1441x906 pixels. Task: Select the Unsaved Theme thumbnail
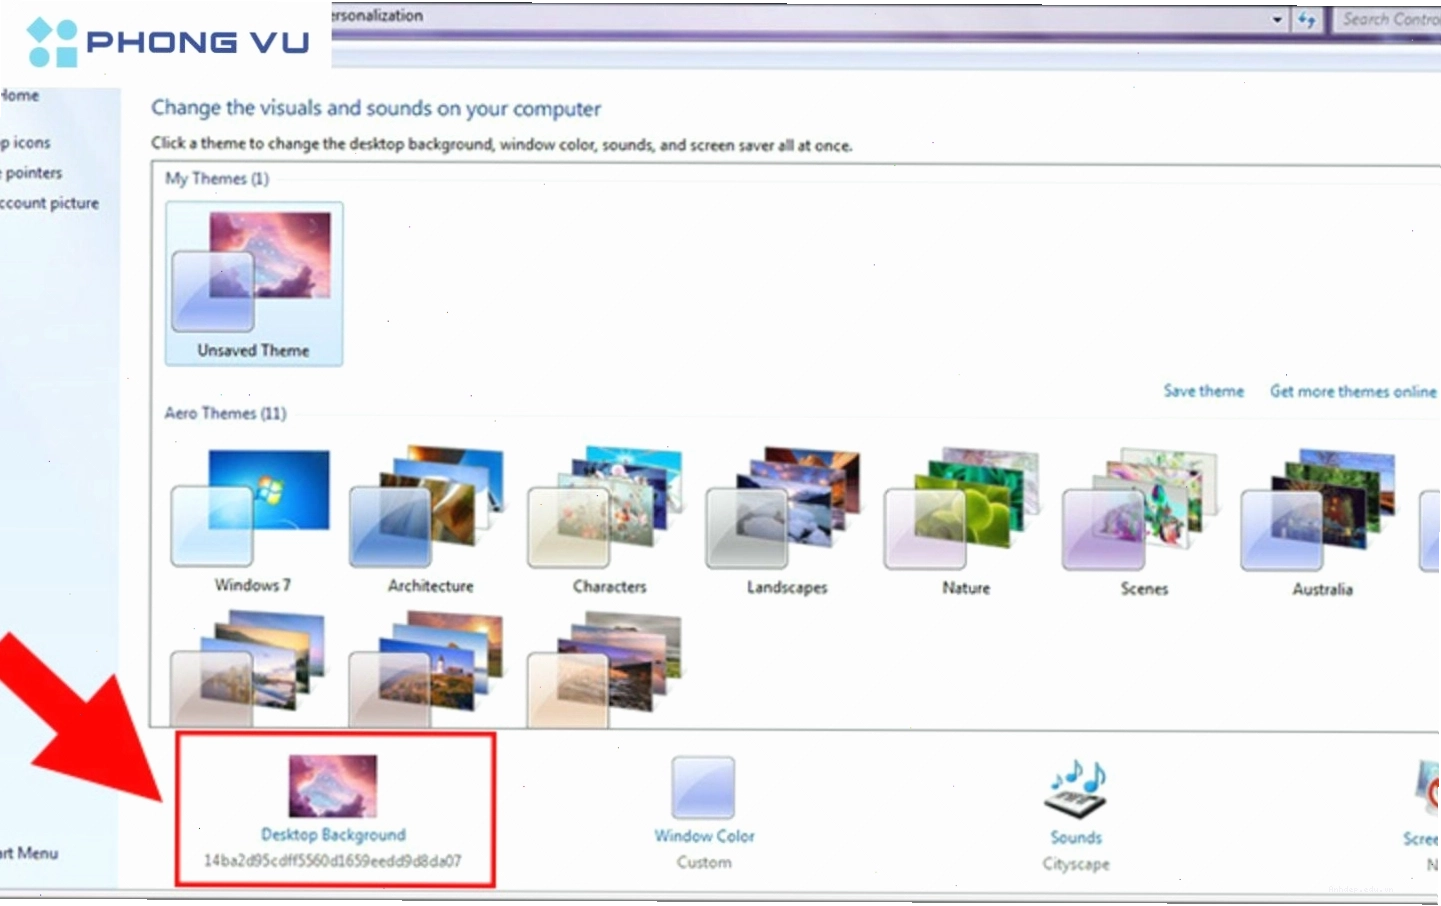coord(254,284)
